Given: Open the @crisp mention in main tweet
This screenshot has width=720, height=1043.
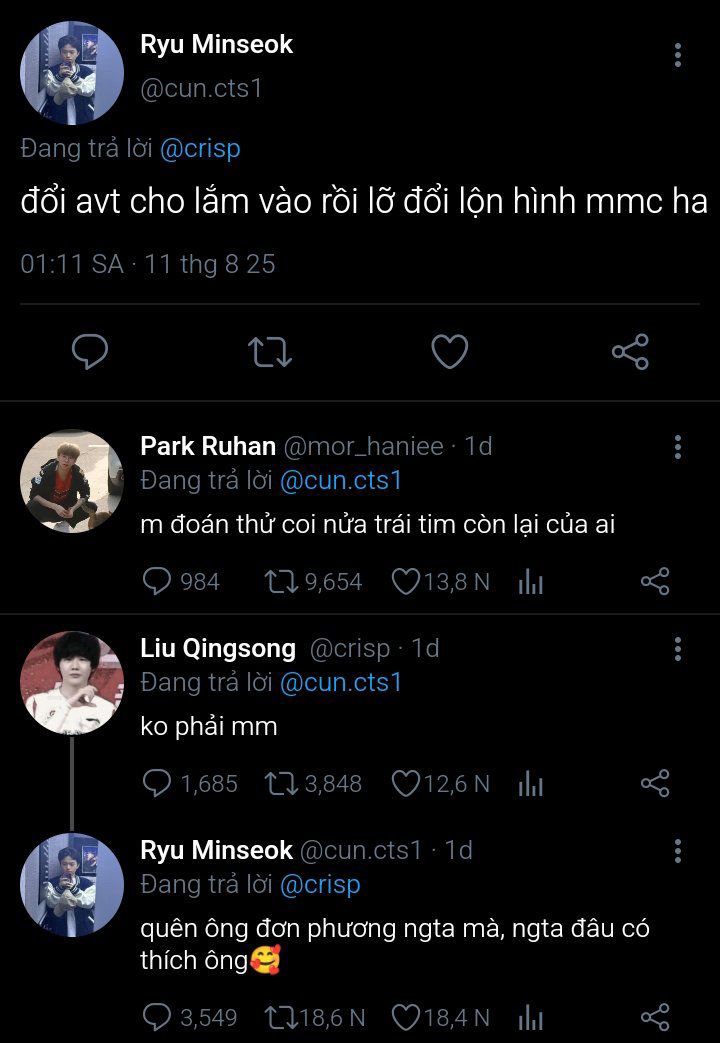Looking at the screenshot, I should tap(200, 149).
